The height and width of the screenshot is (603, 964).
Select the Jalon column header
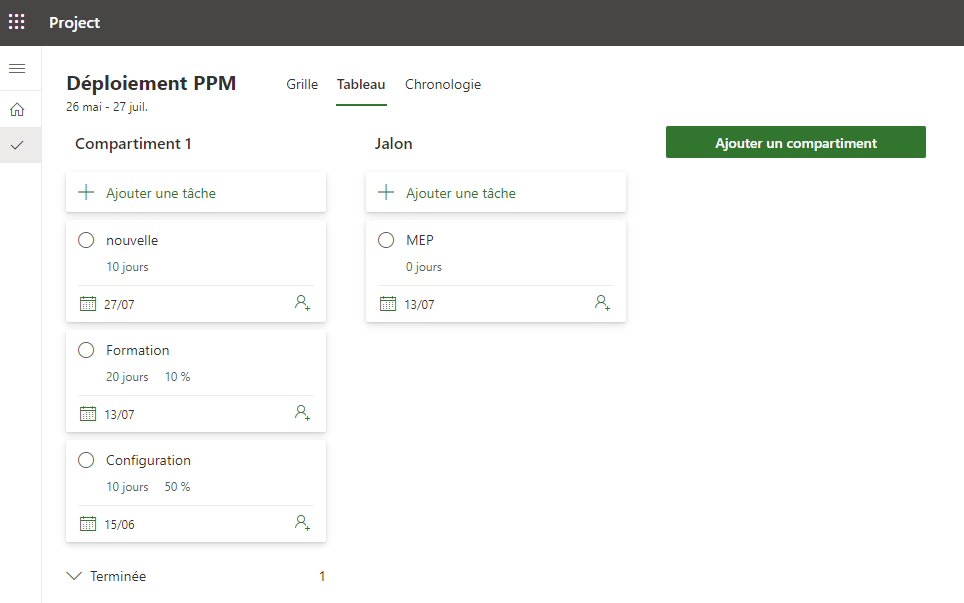point(393,144)
